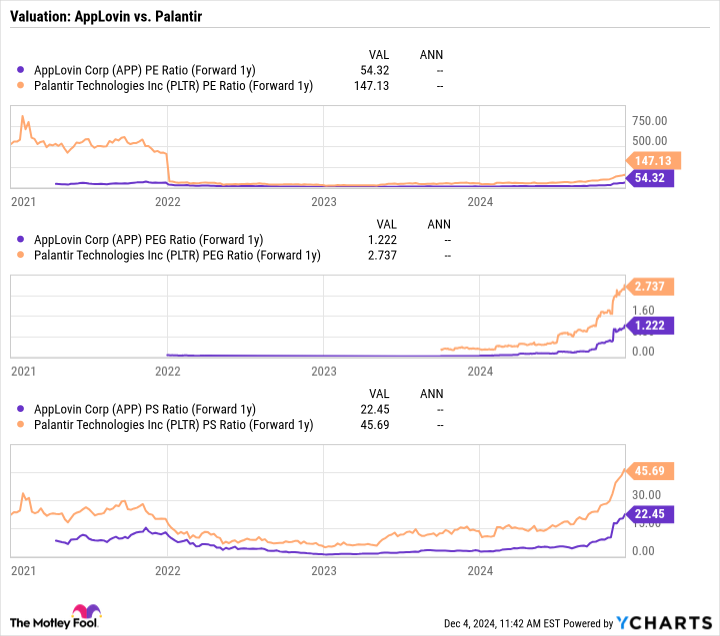Click the Palantir Technologies PEG Ratio legend label
Screen dimensions: 720x636
click(177, 255)
